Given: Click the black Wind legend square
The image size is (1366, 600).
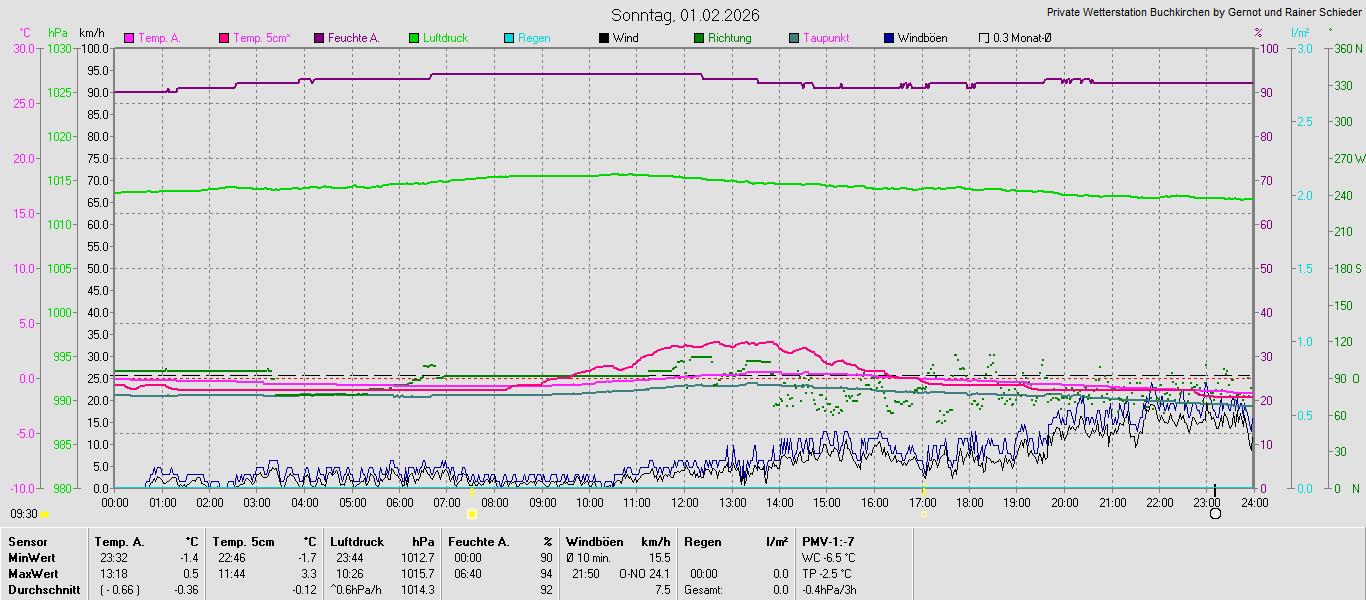Looking at the screenshot, I should (x=603, y=38).
